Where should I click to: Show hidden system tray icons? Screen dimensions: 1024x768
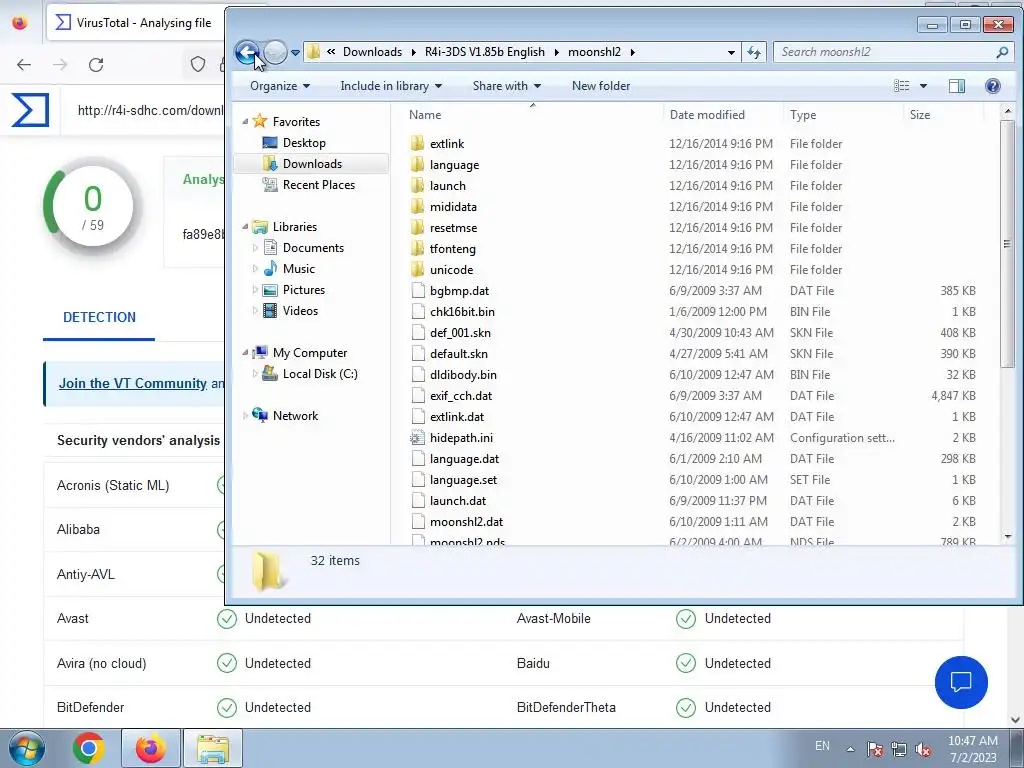coord(850,749)
